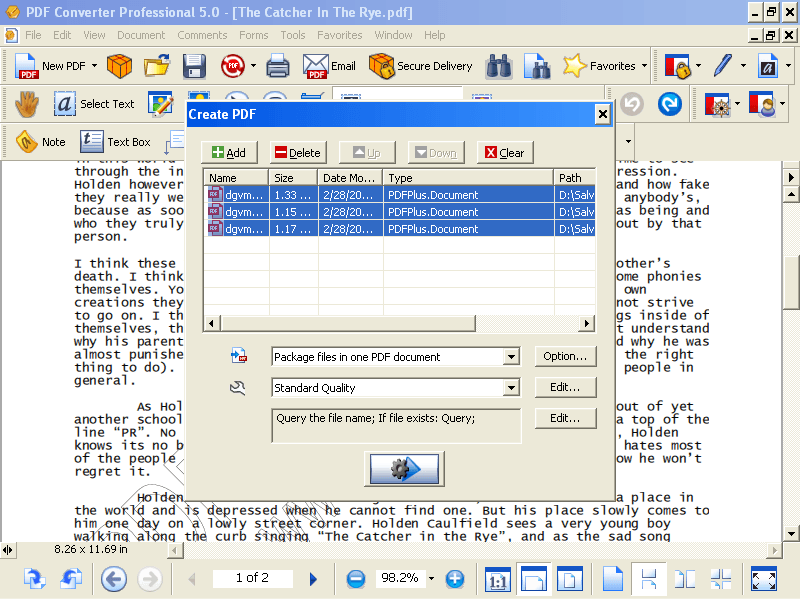Go to previous view arrow
This screenshot has height=600, width=800.
113,579
